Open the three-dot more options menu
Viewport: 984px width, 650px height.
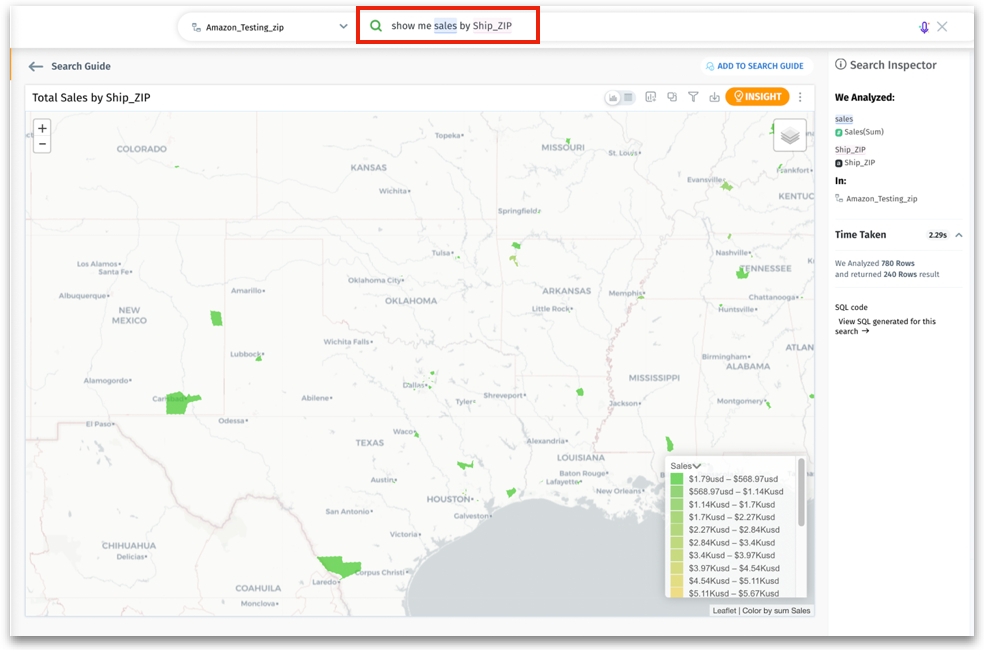(x=800, y=97)
